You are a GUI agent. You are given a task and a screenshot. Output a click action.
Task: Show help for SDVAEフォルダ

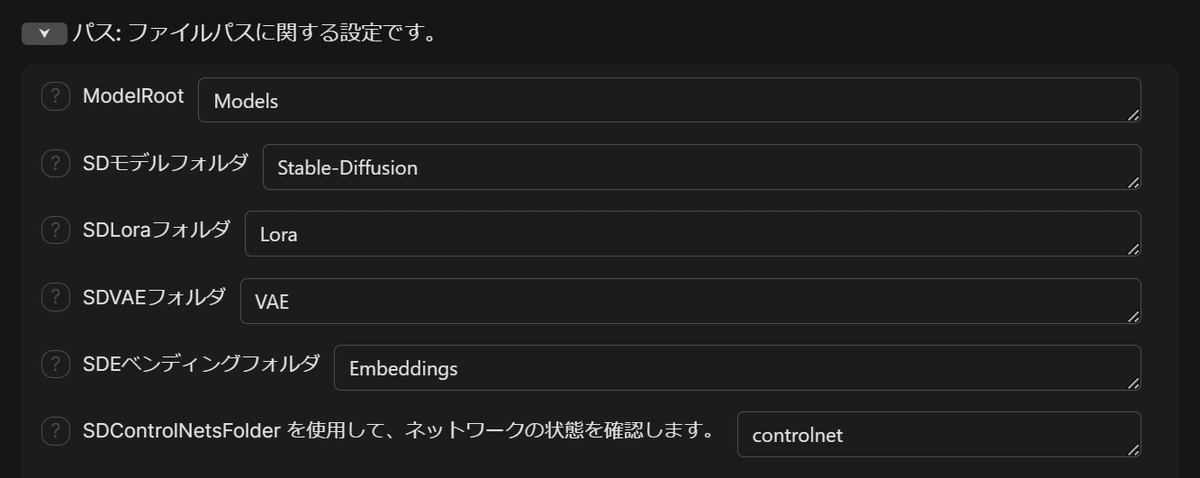pyautogui.click(x=55, y=297)
